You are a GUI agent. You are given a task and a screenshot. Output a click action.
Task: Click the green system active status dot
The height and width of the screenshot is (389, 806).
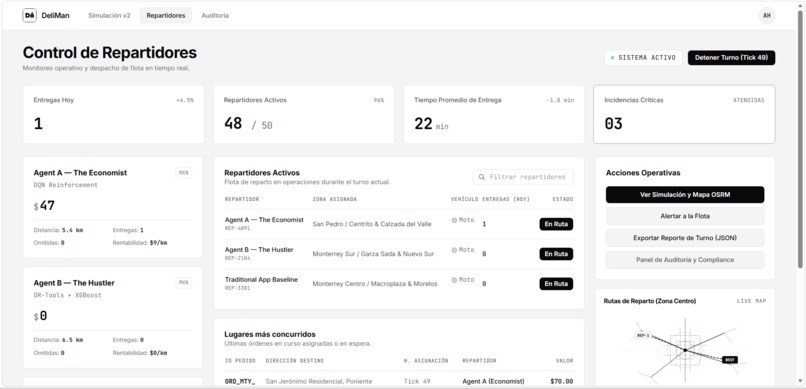coord(612,58)
